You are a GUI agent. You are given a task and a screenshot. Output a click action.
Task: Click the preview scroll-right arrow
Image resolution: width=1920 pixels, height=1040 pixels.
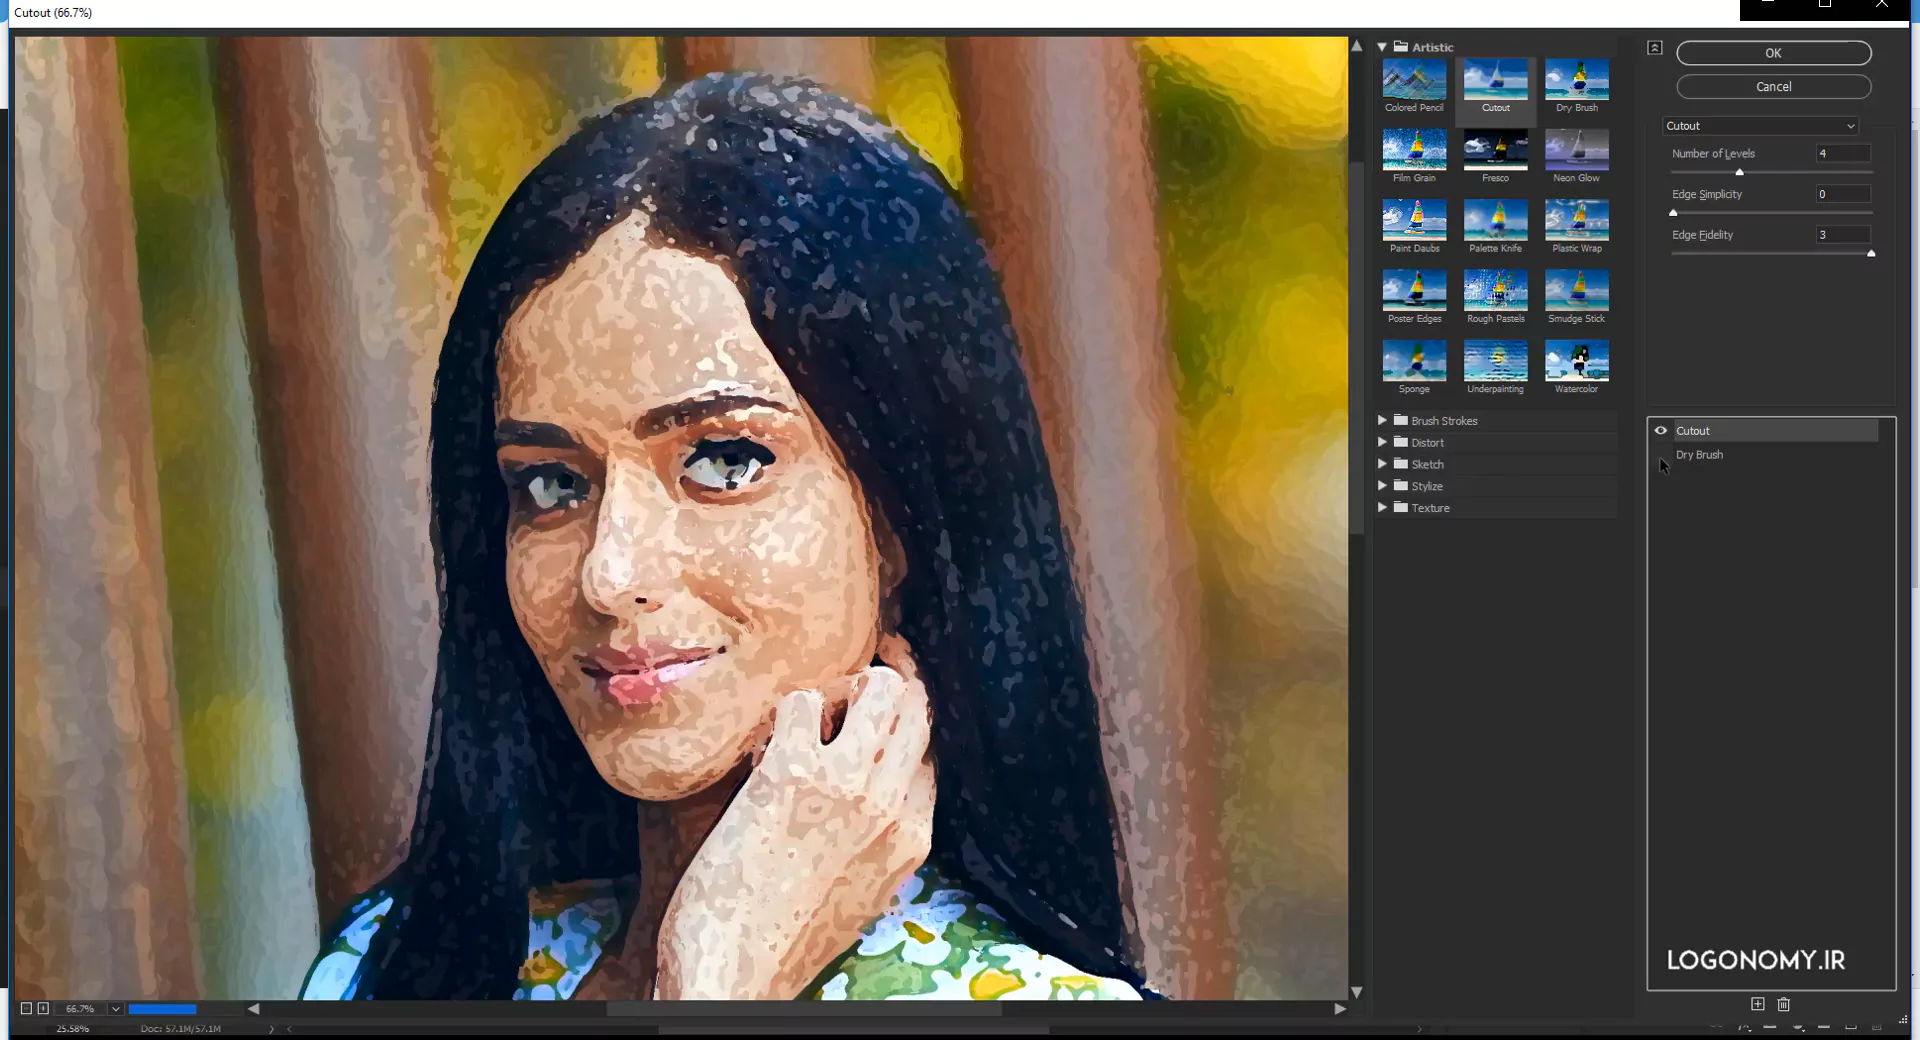[1340, 1009]
